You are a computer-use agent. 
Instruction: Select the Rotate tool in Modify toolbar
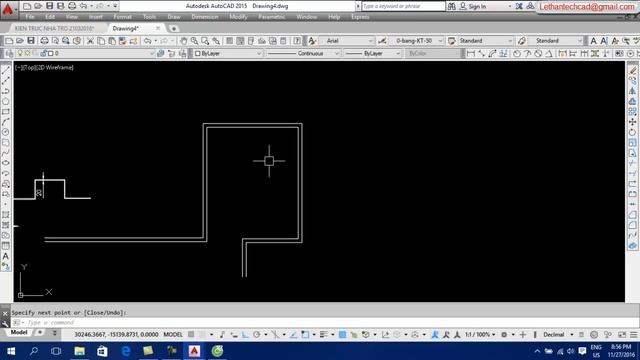click(x=632, y=132)
